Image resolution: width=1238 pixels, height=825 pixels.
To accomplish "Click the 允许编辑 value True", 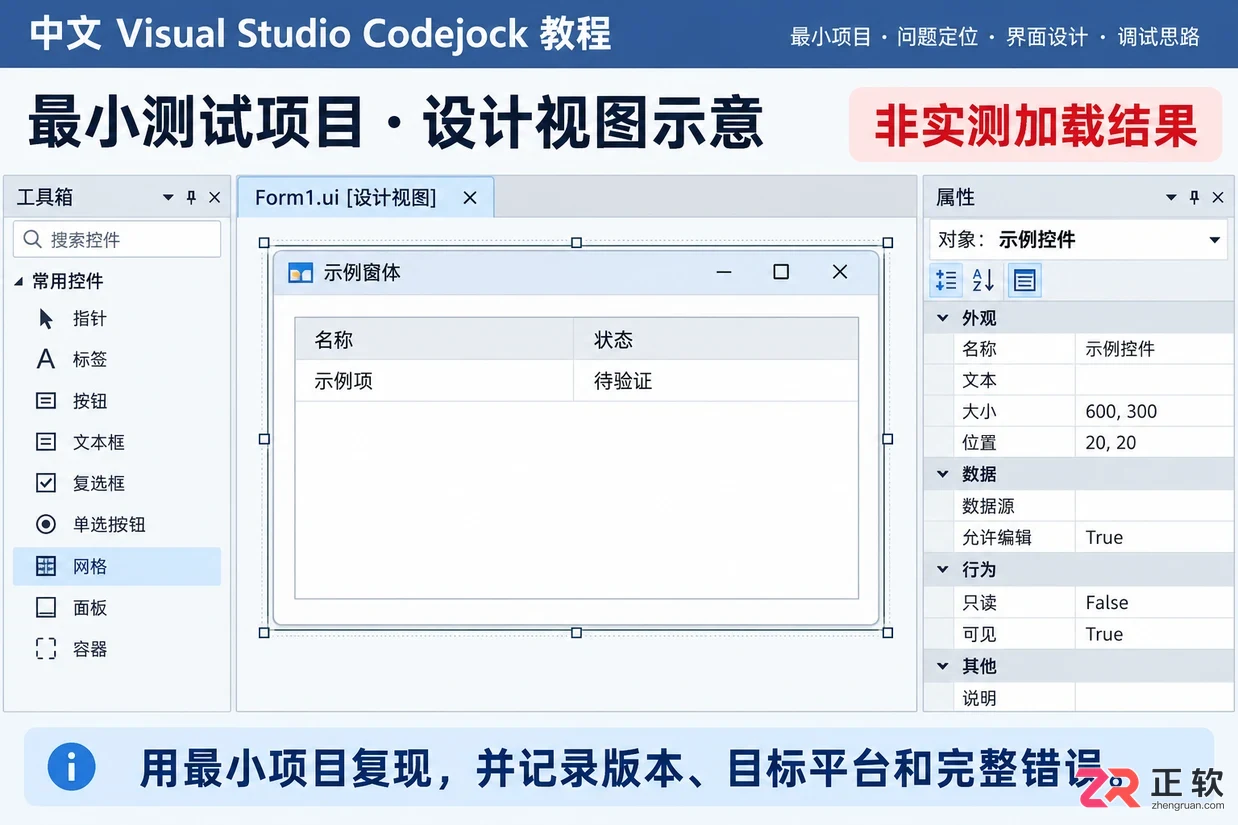I will (x=1154, y=537).
